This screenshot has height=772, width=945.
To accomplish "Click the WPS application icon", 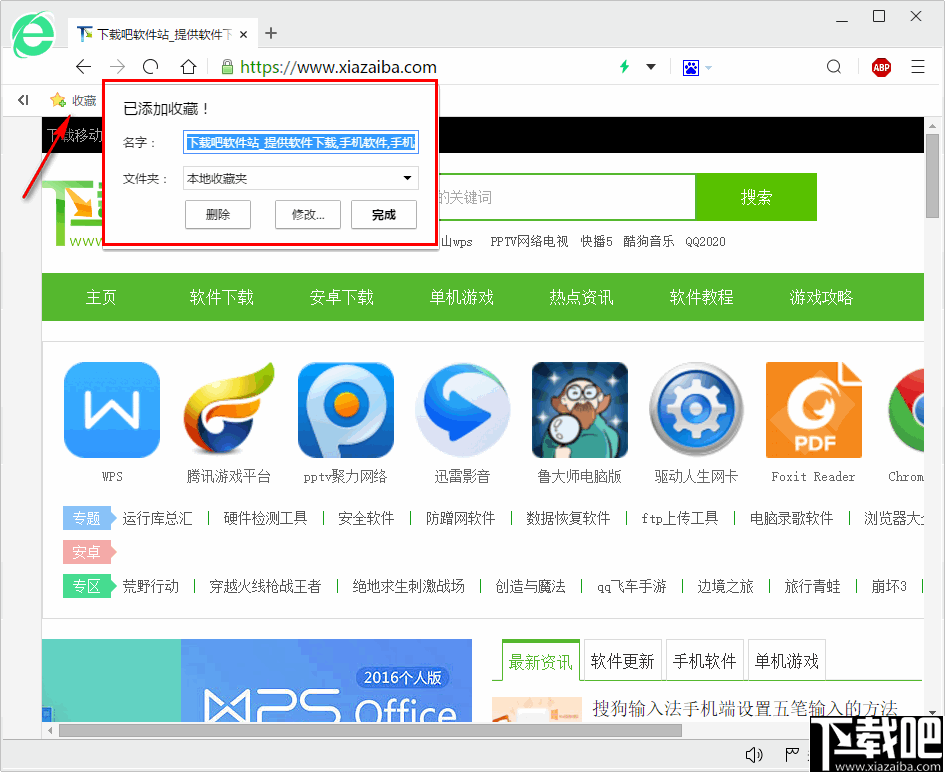I will tap(111, 410).
